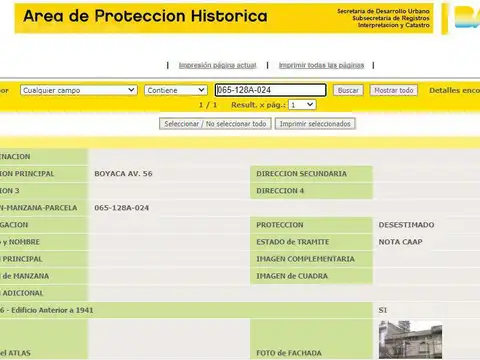480x360 pixels.
Task: Click the 'Edificio Anterior a 1941' row
Action: [186, 310]
